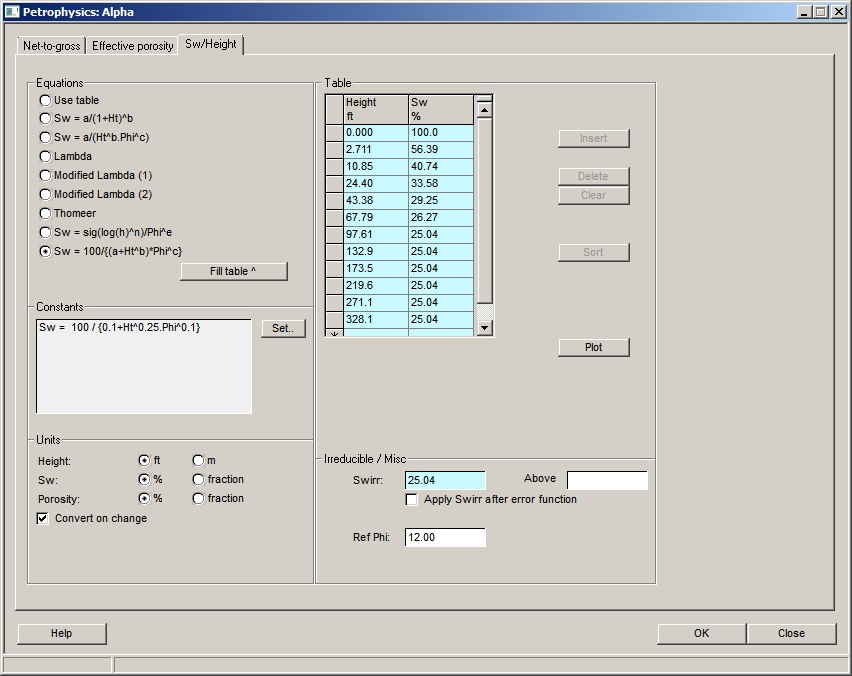Select the Lambda equation radio button
Viewport: 852px width, 676px height.
[x=45, y=156]
